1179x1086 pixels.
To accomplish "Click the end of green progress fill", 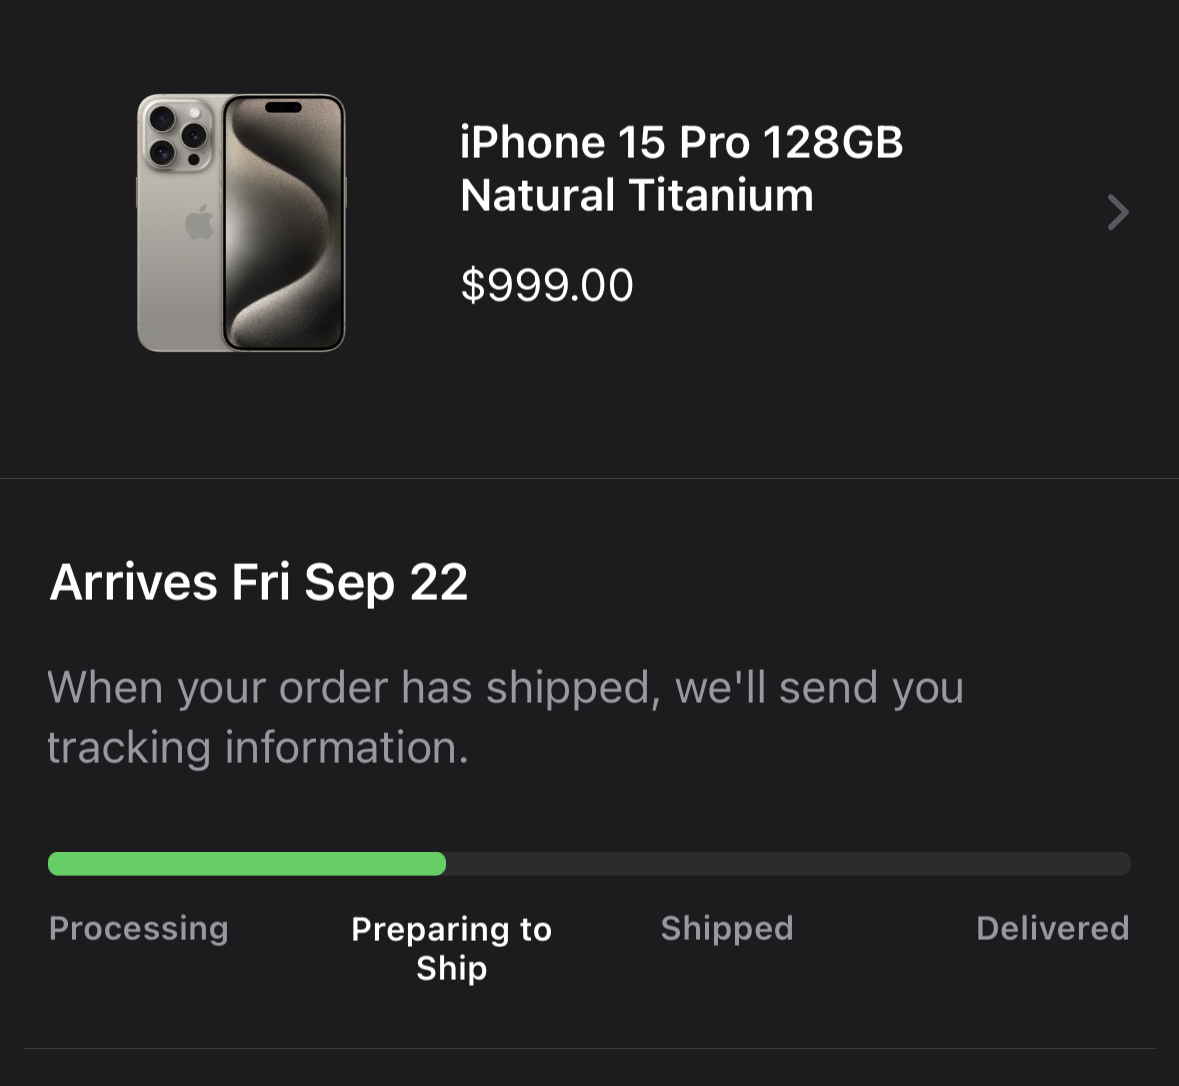I will click(441, 863).
